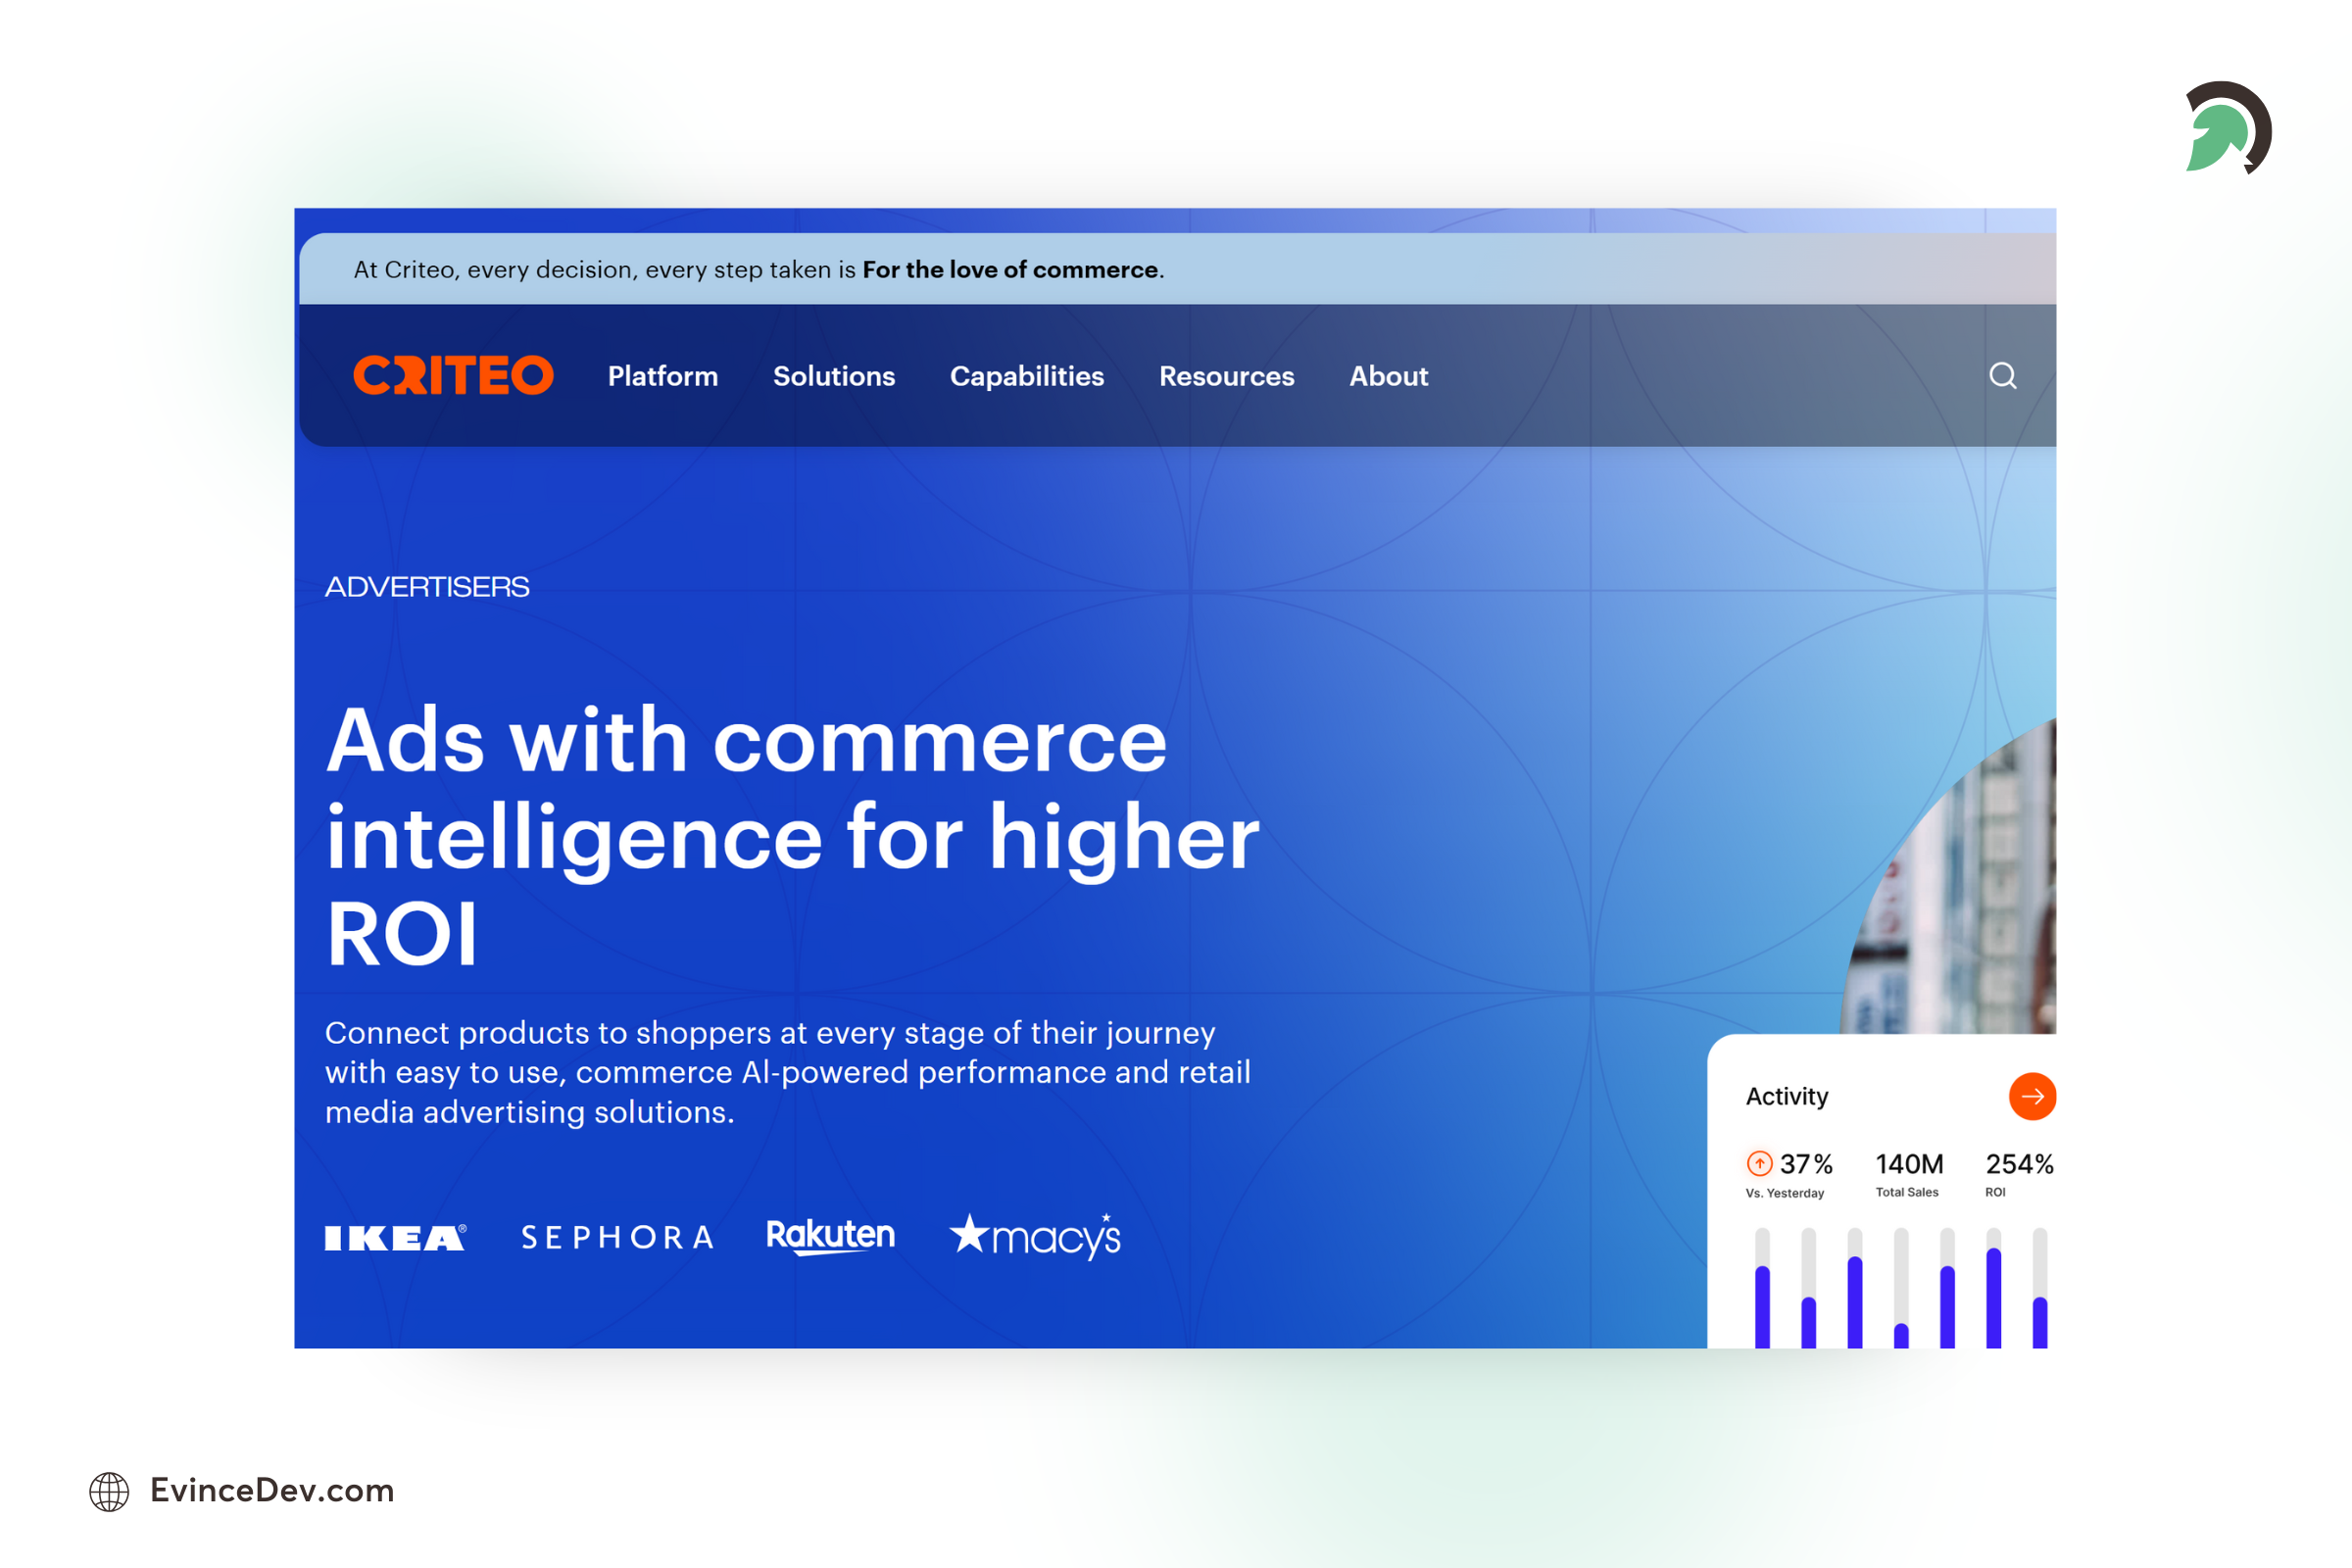Select the Resources menu item
The image size is (2352, 1568).
pos(1226,376)
